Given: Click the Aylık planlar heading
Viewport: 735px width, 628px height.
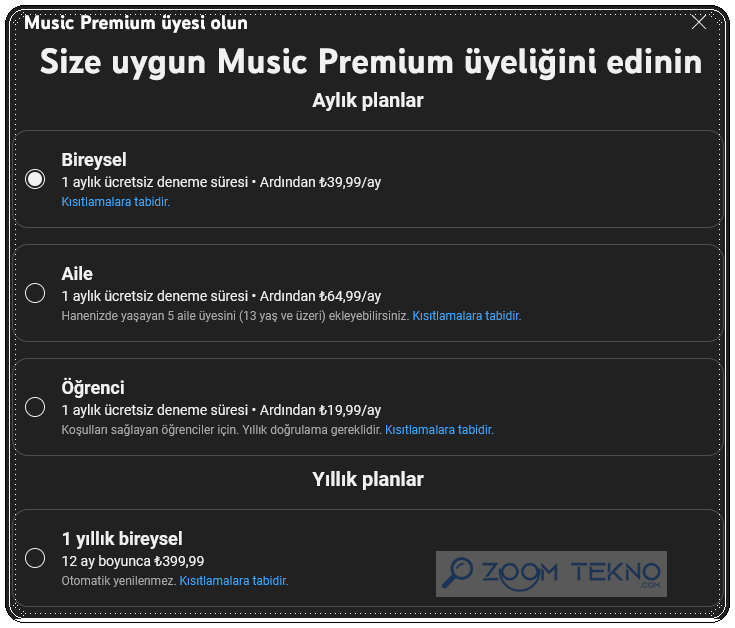Looking at the screenshot, I should click(368, 100).
